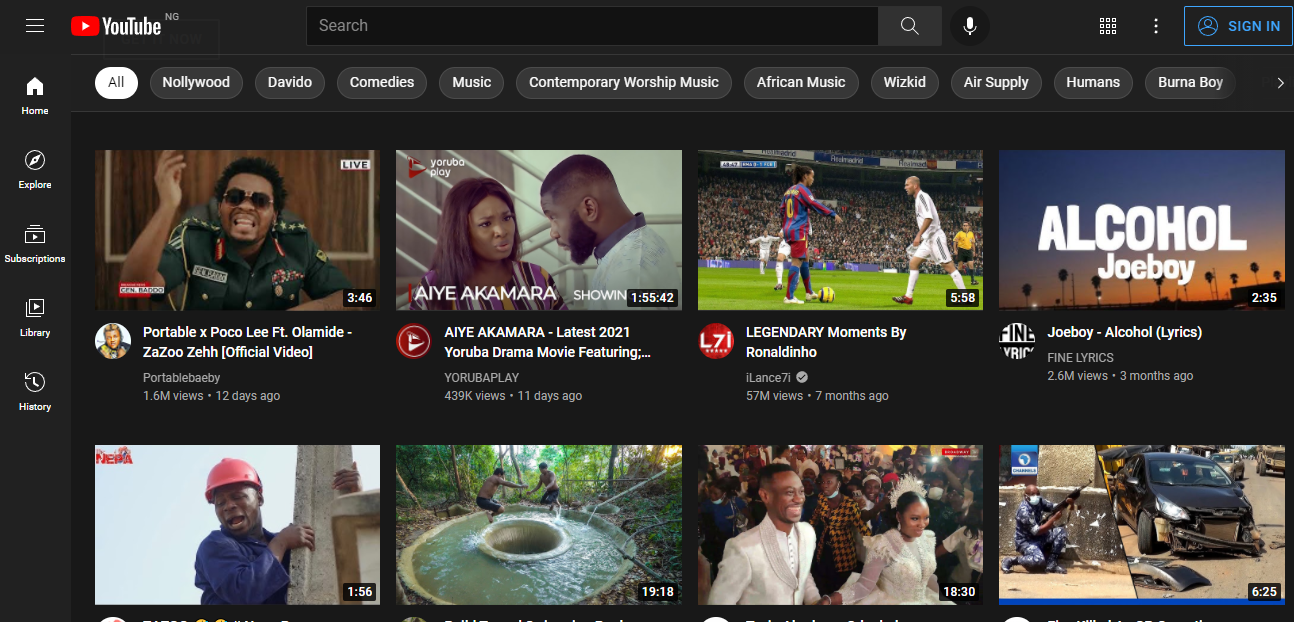Screen dimensions: 1294x622
Task: Show more filter chips with right arrow
Action: click(1280, 82)
